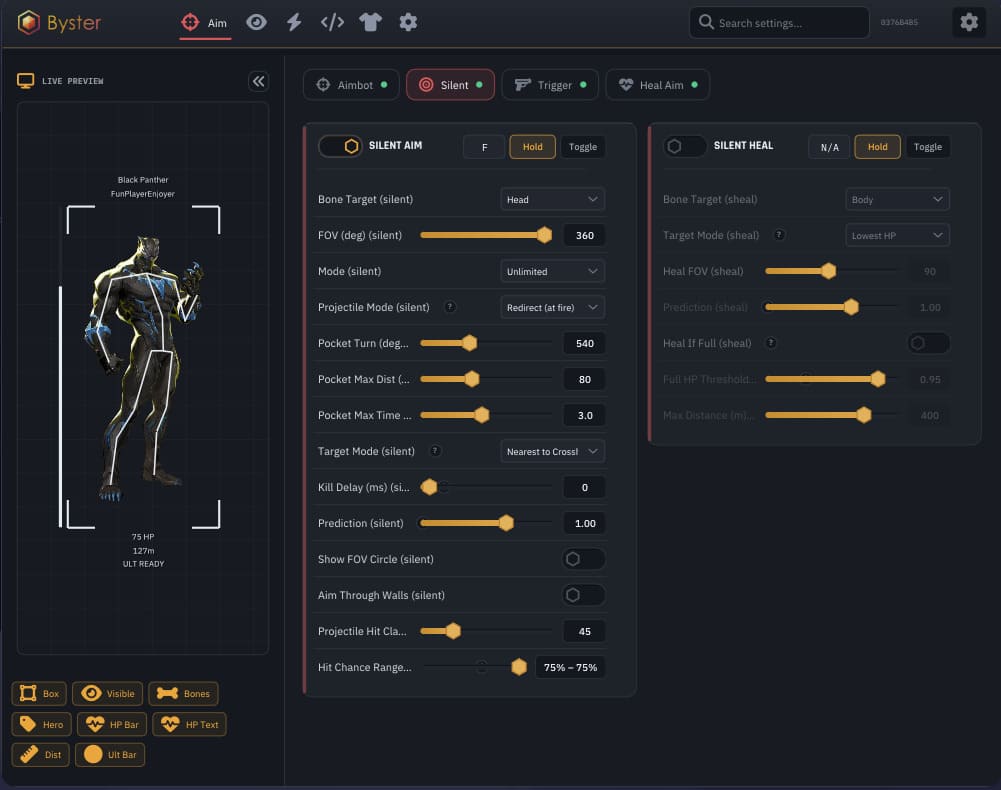
Task: Click the Pocket Max Time value 3.0
Action: tap(585, 415)
